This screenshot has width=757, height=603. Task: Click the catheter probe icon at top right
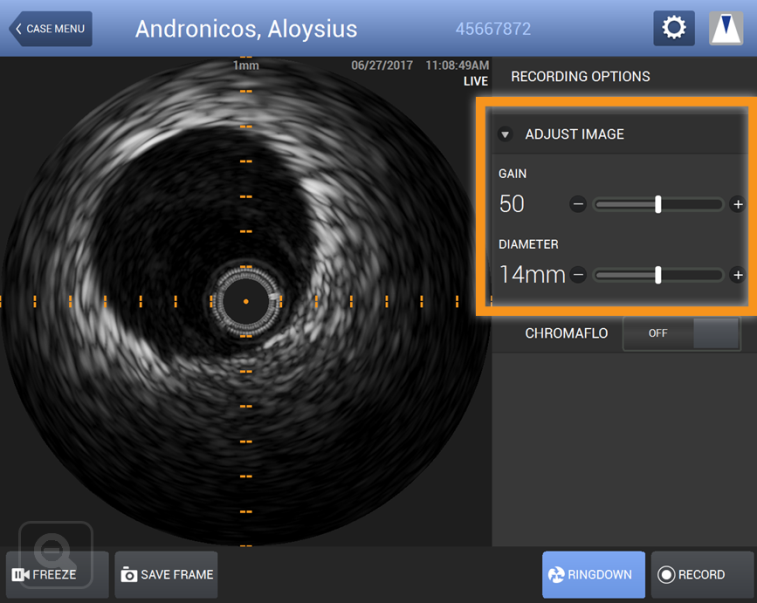726,28
